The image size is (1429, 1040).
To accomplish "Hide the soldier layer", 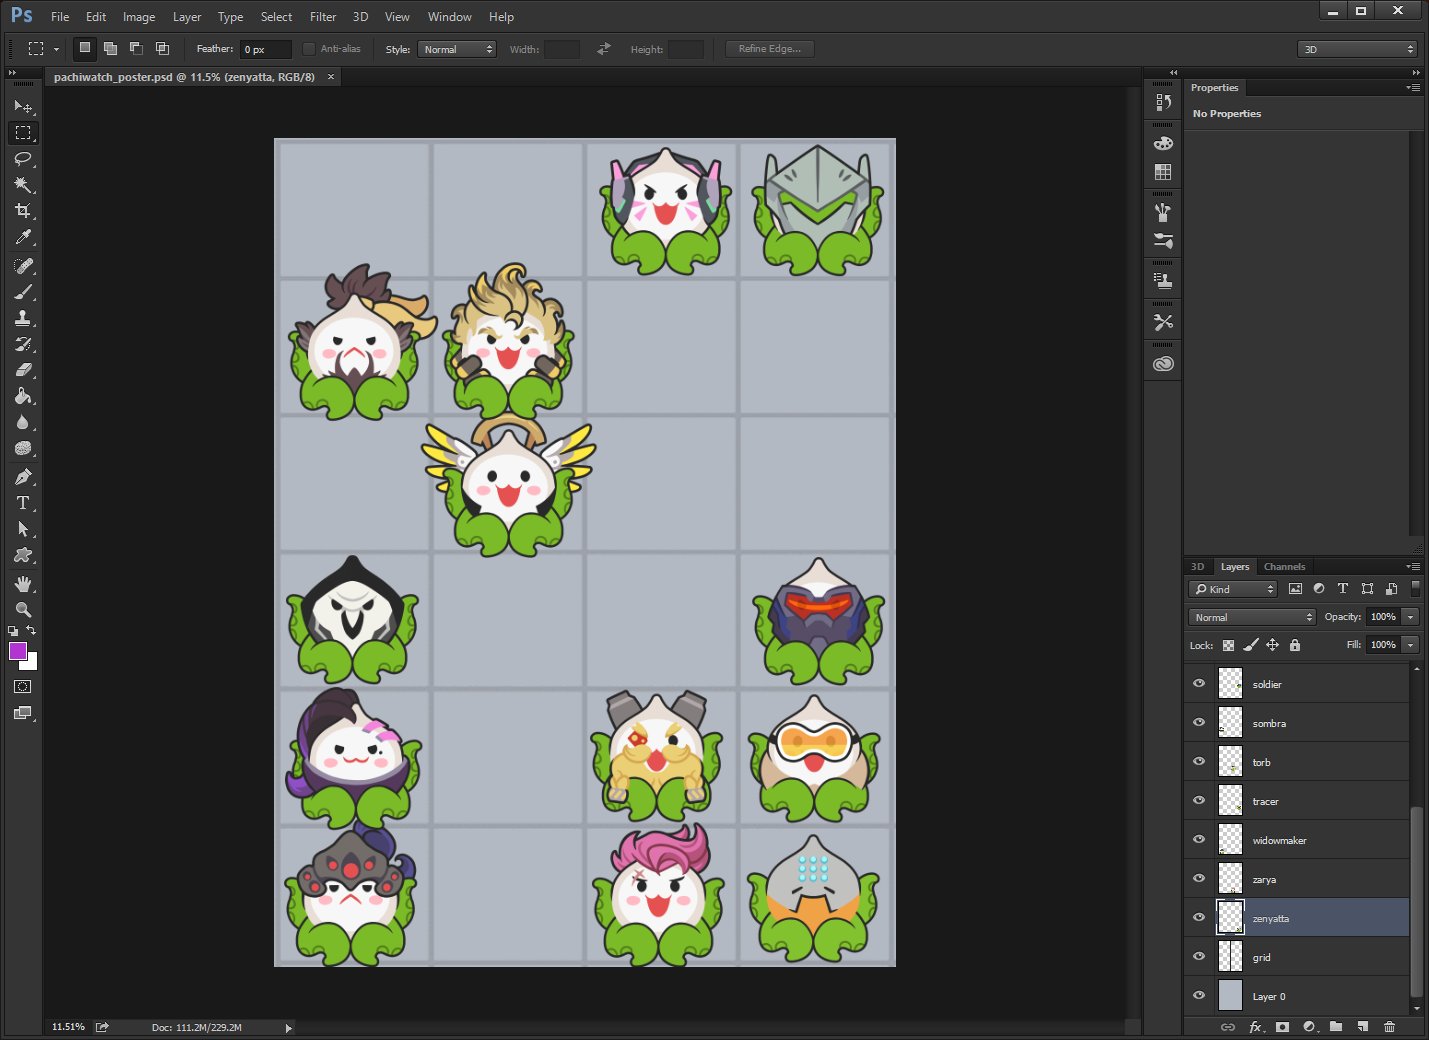I will click(1199, 684).
